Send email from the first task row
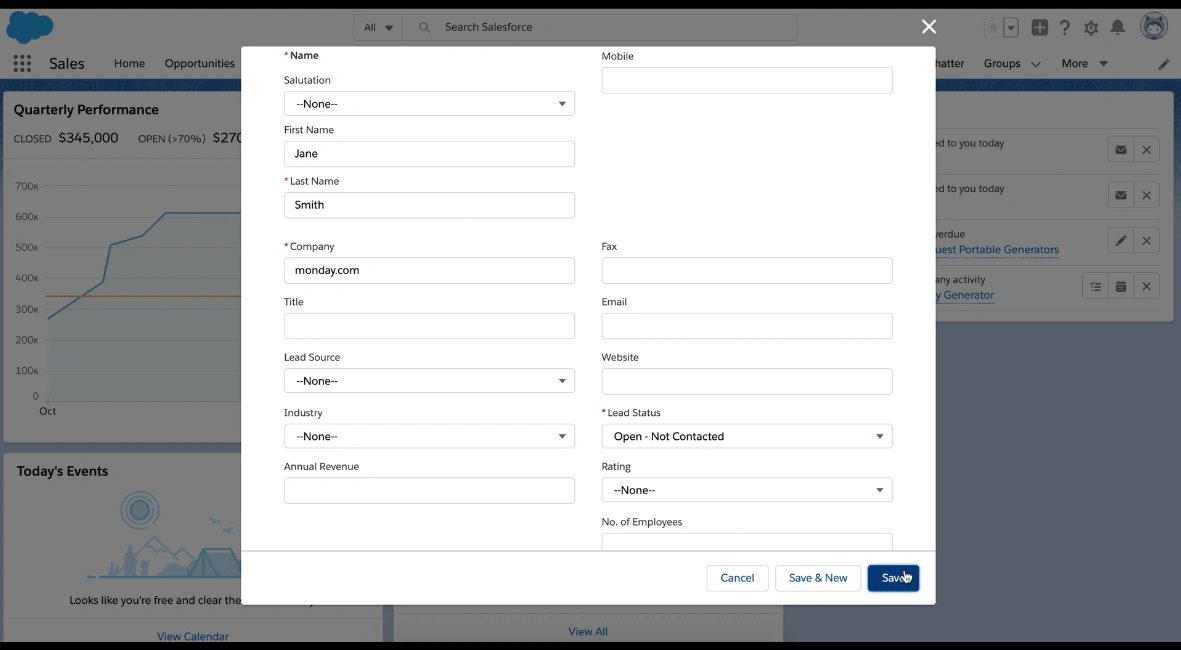 (1118, 149)
